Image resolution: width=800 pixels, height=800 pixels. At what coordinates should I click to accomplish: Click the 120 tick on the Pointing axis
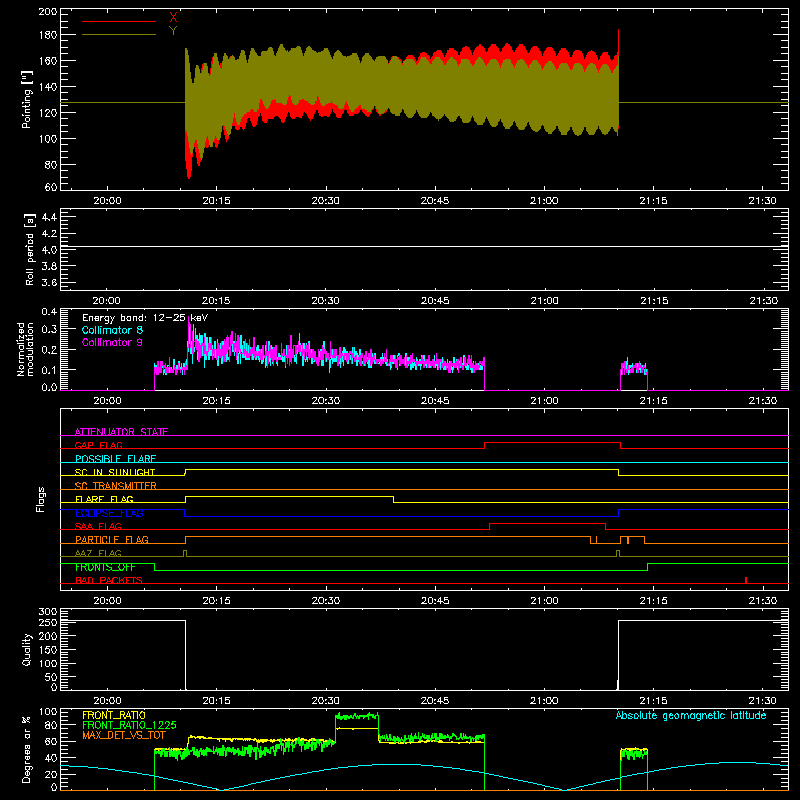(48, 113)
